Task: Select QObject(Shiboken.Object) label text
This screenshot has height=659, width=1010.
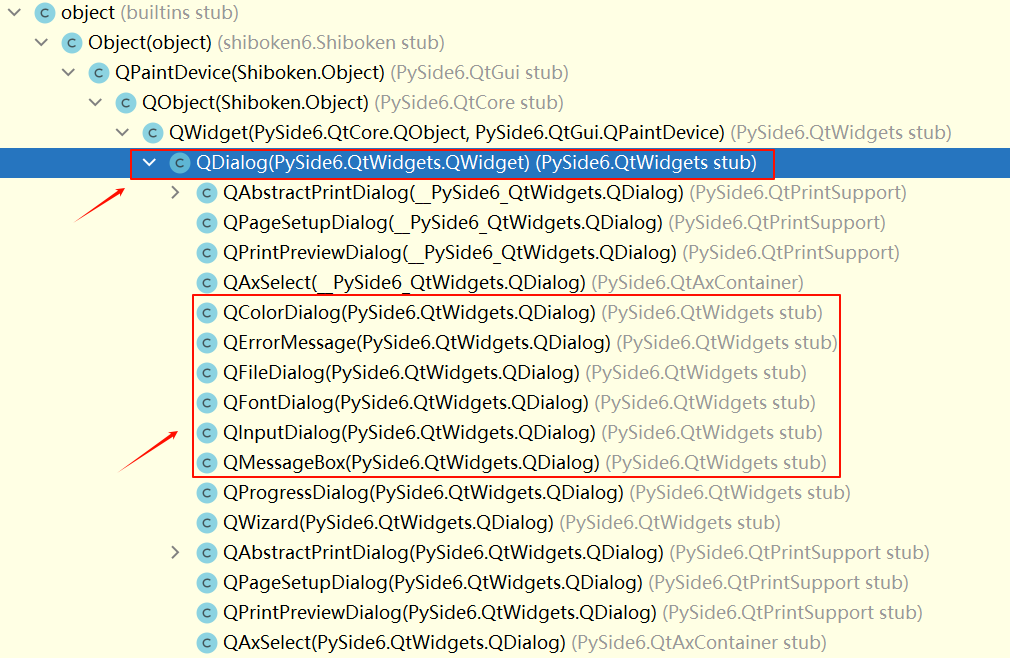Action: click(255, 103)
